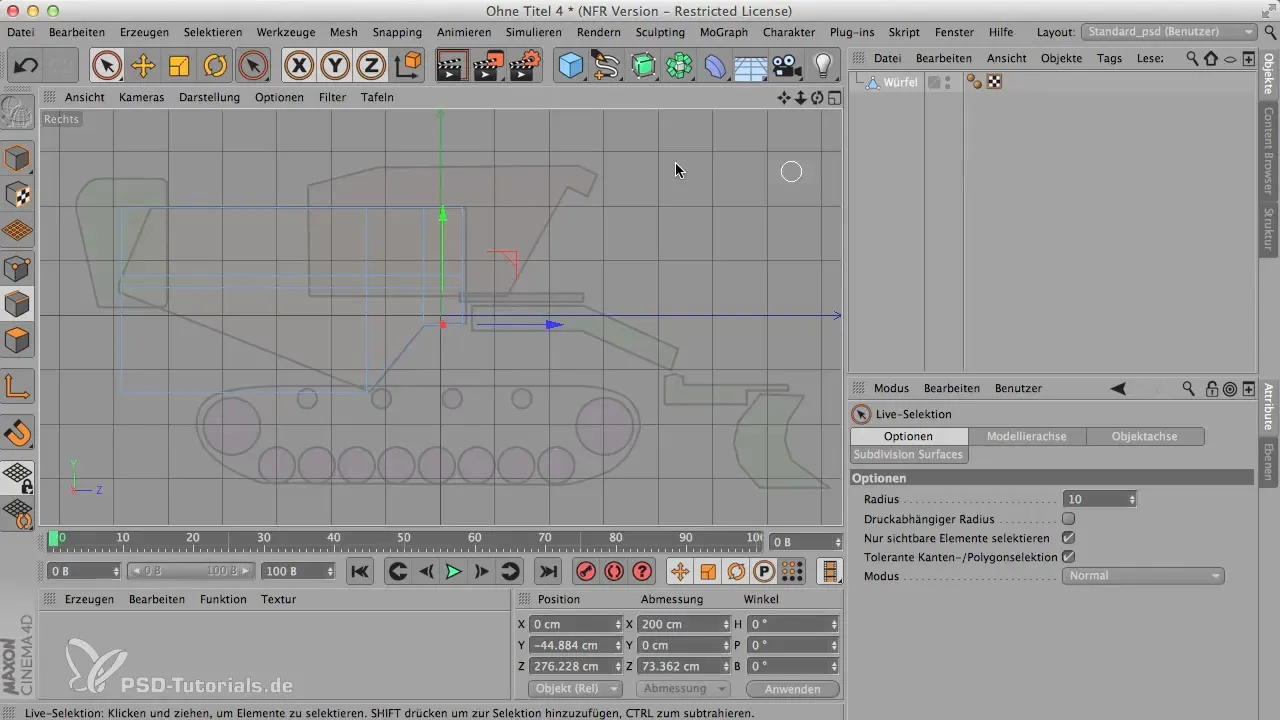This screenshot has width=1280, height=720.
Task: Open viewport Kameras menu
Action: 141,97
